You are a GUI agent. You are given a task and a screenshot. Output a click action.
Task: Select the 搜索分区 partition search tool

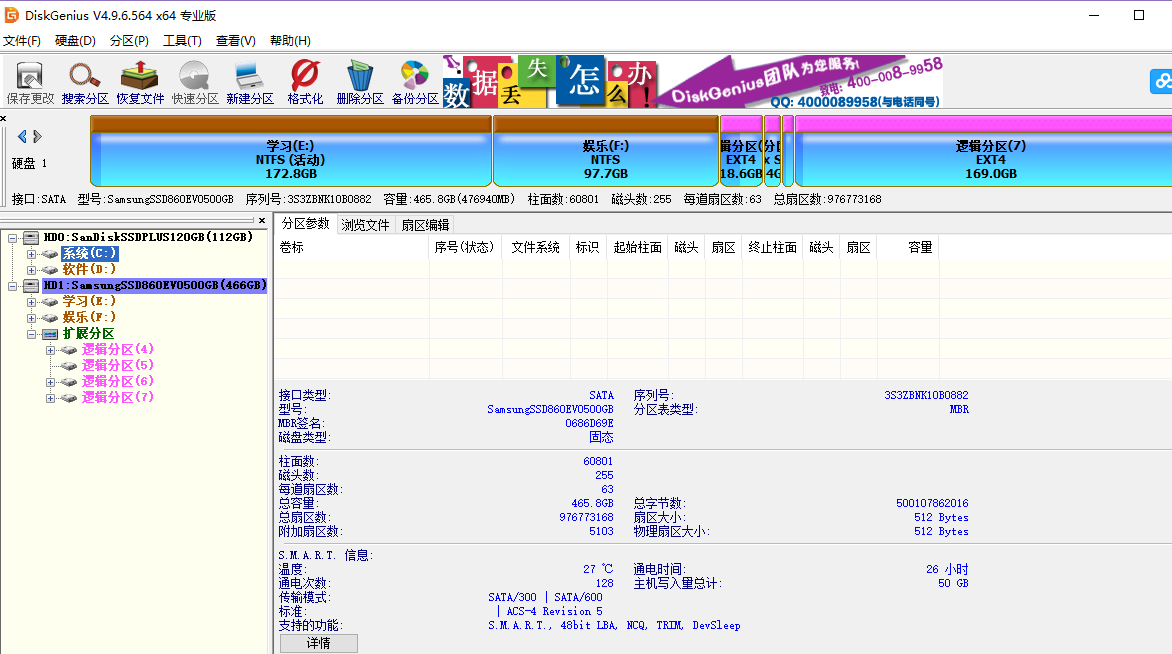(84, 78)
